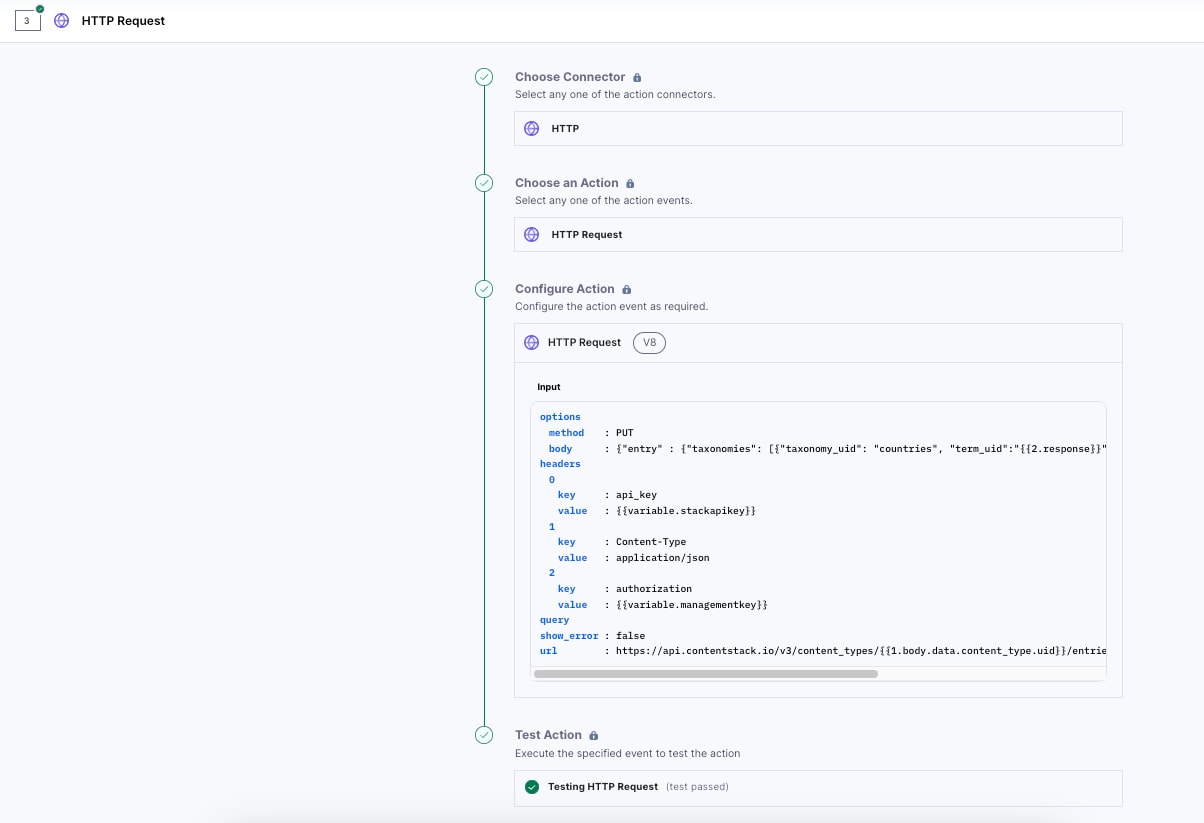The image size is (1204, 823).
Task: Click the lock icon beside Choose an Action
Action: [x=630, y=184]
